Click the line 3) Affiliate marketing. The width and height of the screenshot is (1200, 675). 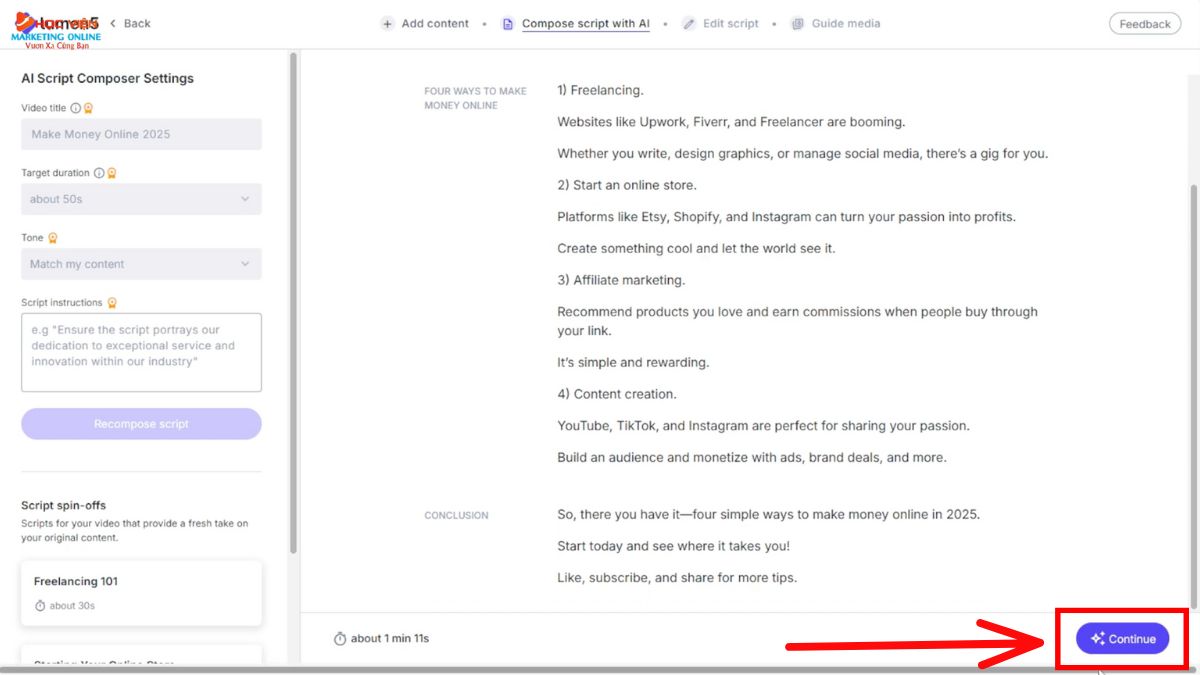click(621, 280)
